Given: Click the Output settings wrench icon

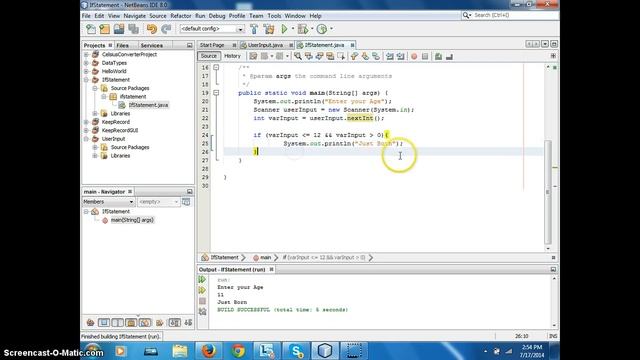Looking at the screenshot, I should pos(202,312).
